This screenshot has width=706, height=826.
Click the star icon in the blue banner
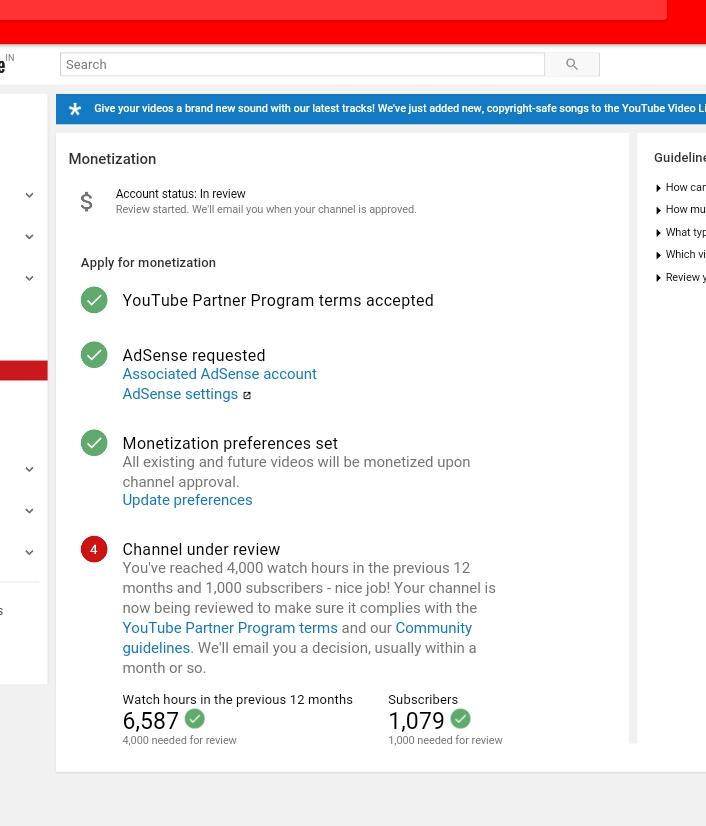pos(75,109)
